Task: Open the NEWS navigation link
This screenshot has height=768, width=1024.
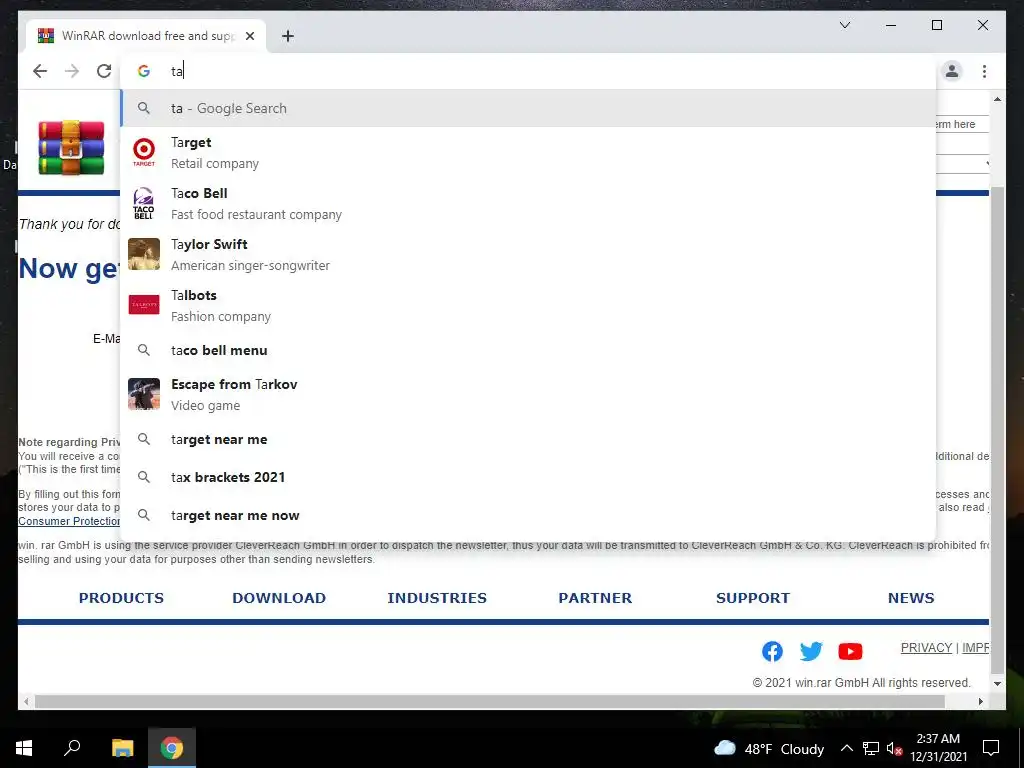Action: [x=911, y=598]
